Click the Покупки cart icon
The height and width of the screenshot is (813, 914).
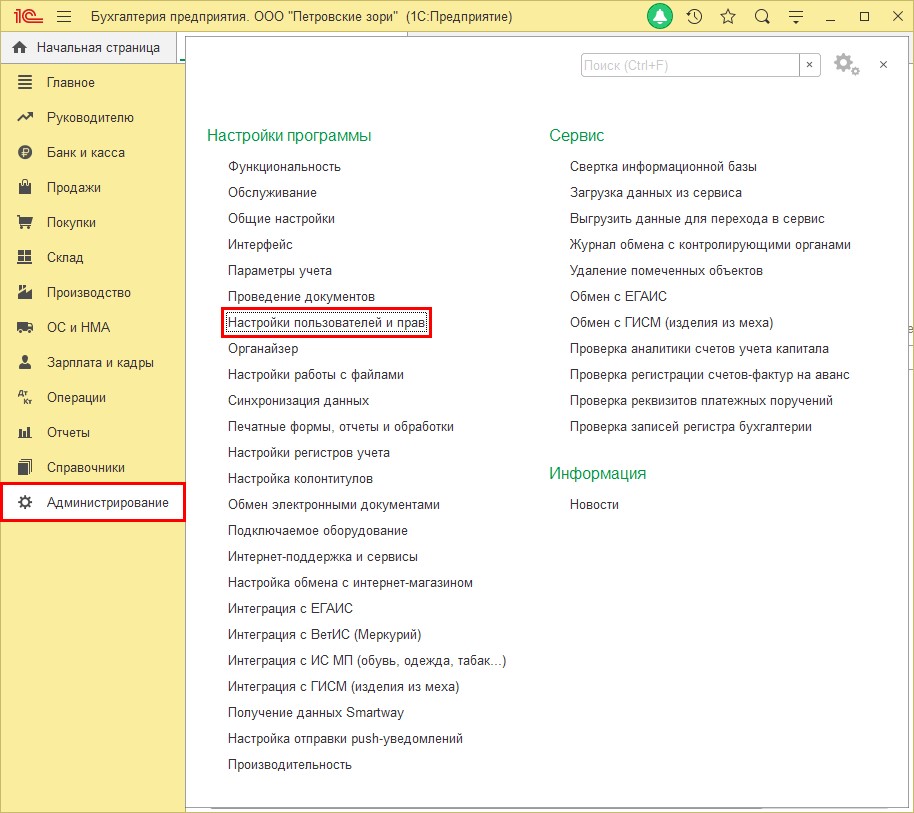[24, 222]
